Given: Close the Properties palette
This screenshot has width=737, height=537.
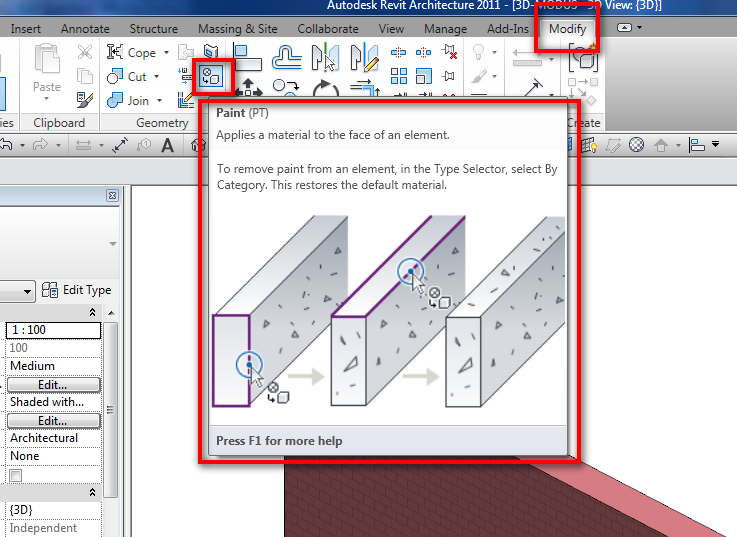Looking at the screenshot, I should tap(112, 196).
